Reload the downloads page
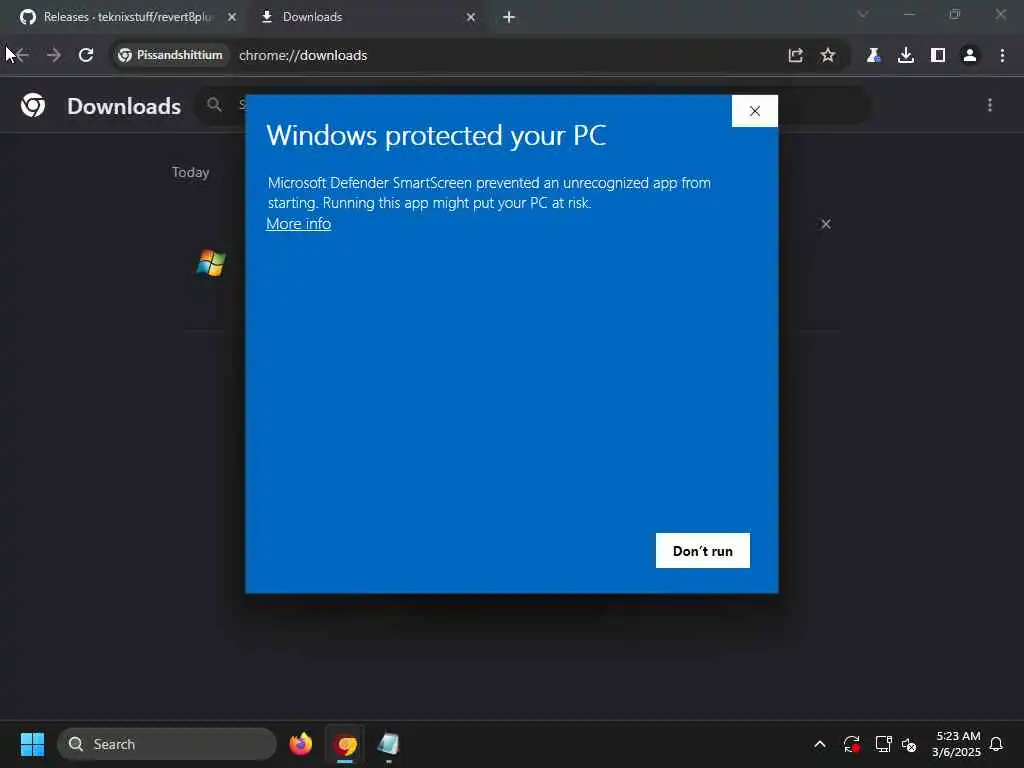1024x768 pixels. point(86,56)
